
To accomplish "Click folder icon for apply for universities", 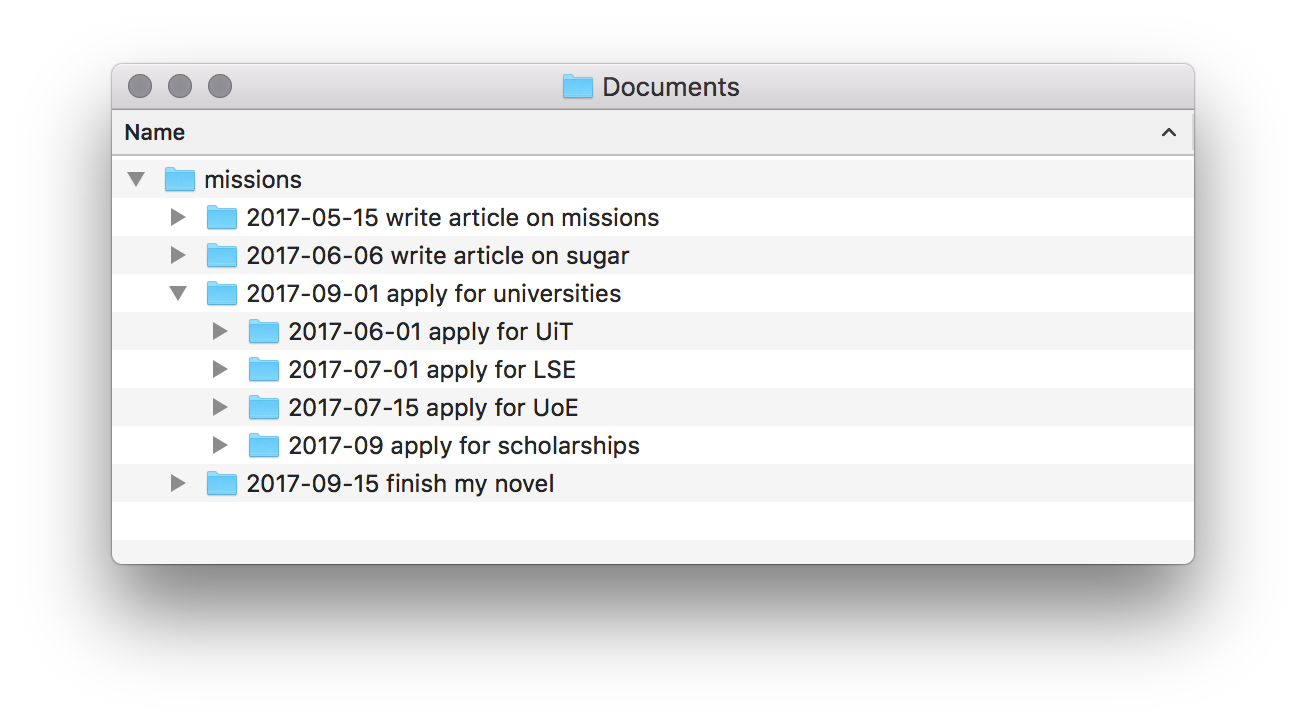I will pyautogui.click(x=222, y=294).
